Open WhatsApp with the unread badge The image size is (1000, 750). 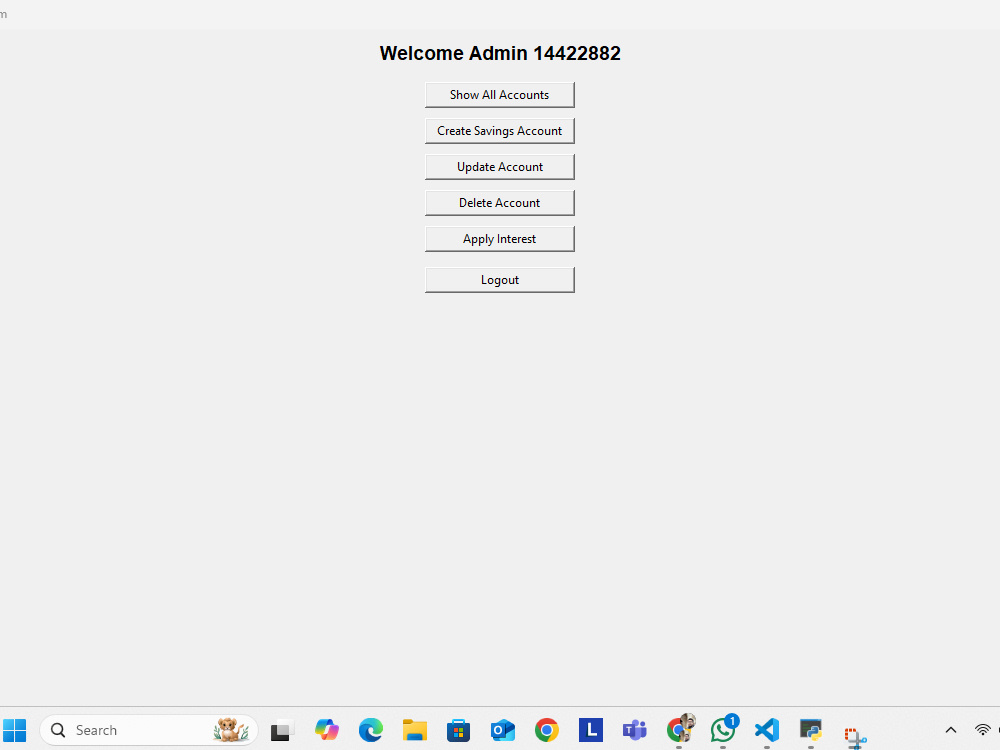click(x=724, y=729)
